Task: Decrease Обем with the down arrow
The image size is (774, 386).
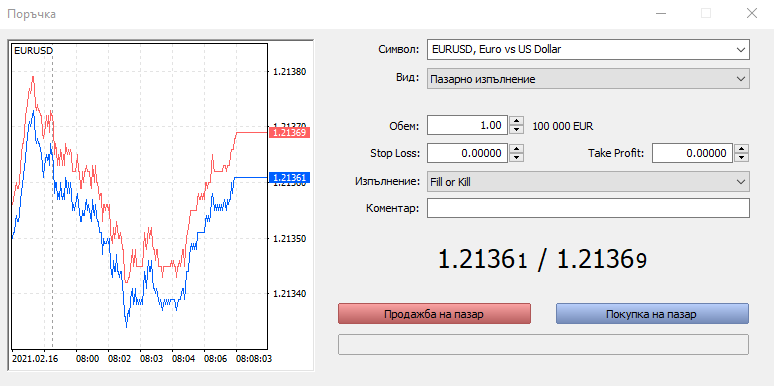Action: (x=516, y=130)
